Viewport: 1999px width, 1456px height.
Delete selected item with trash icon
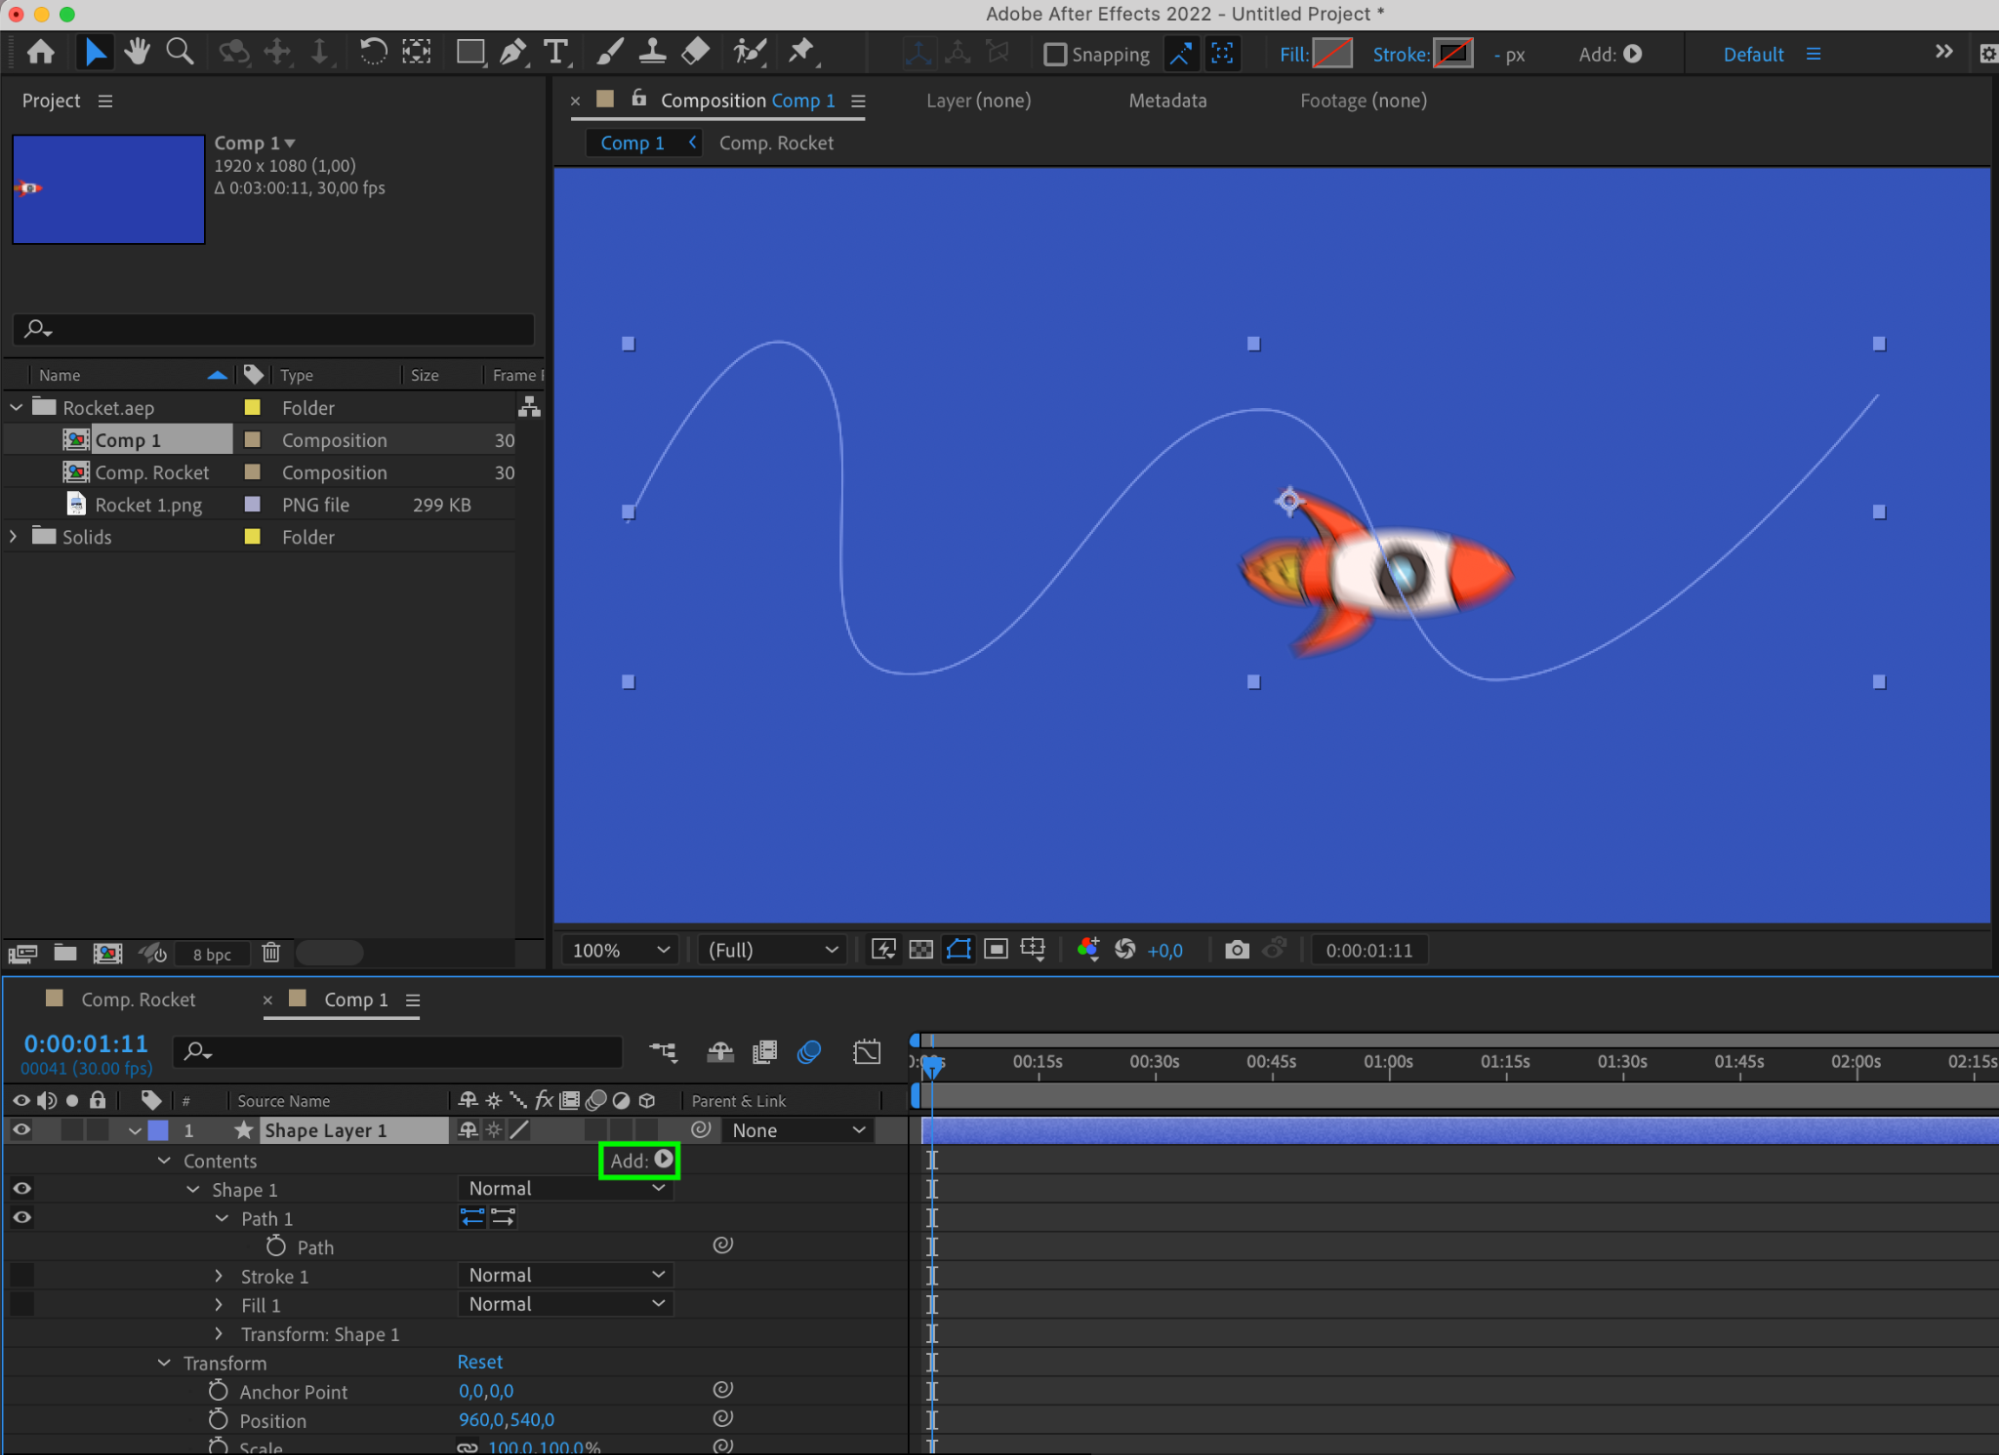tap(271, 953)
